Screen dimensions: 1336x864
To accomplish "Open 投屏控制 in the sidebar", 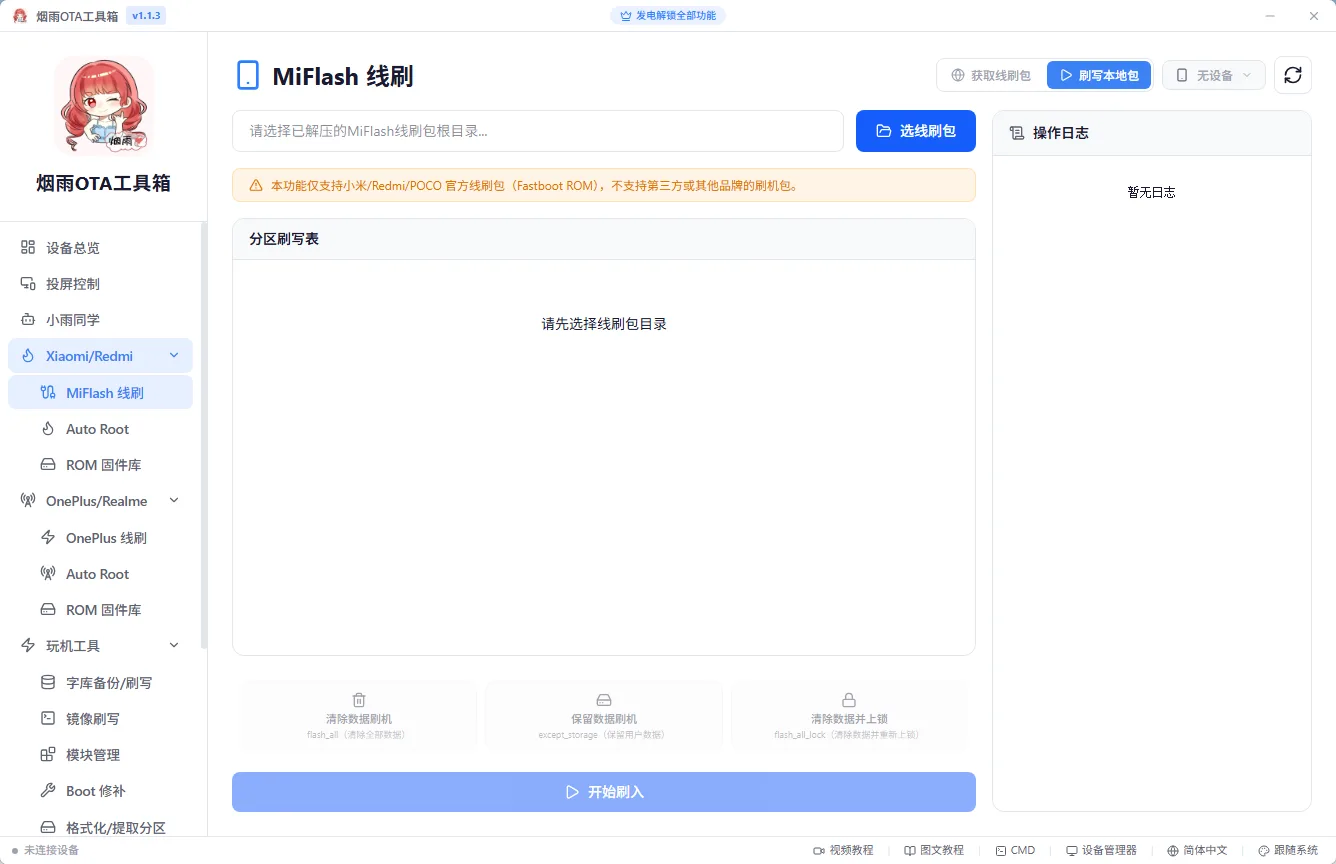I will 100,284.
